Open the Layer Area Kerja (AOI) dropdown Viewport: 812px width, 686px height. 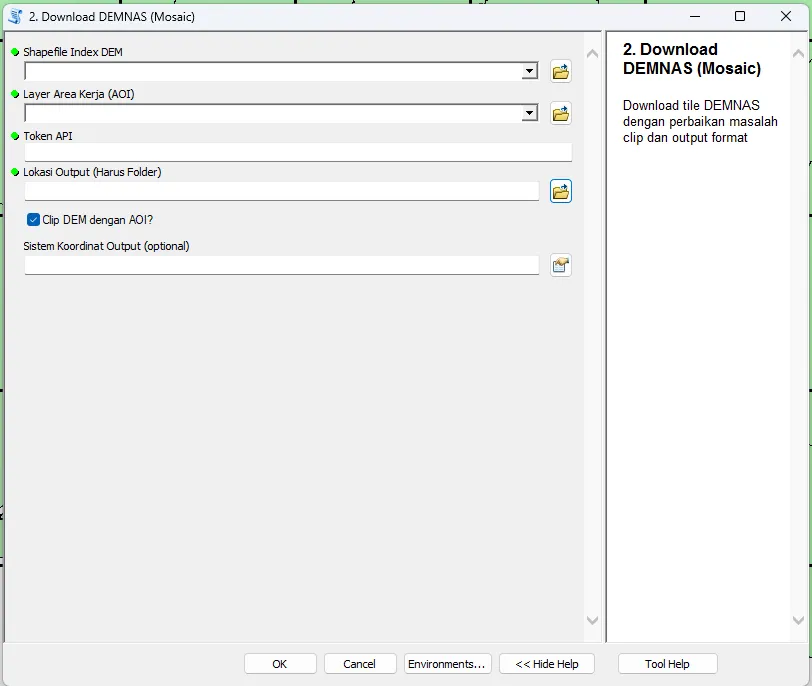tap(530, 113)
